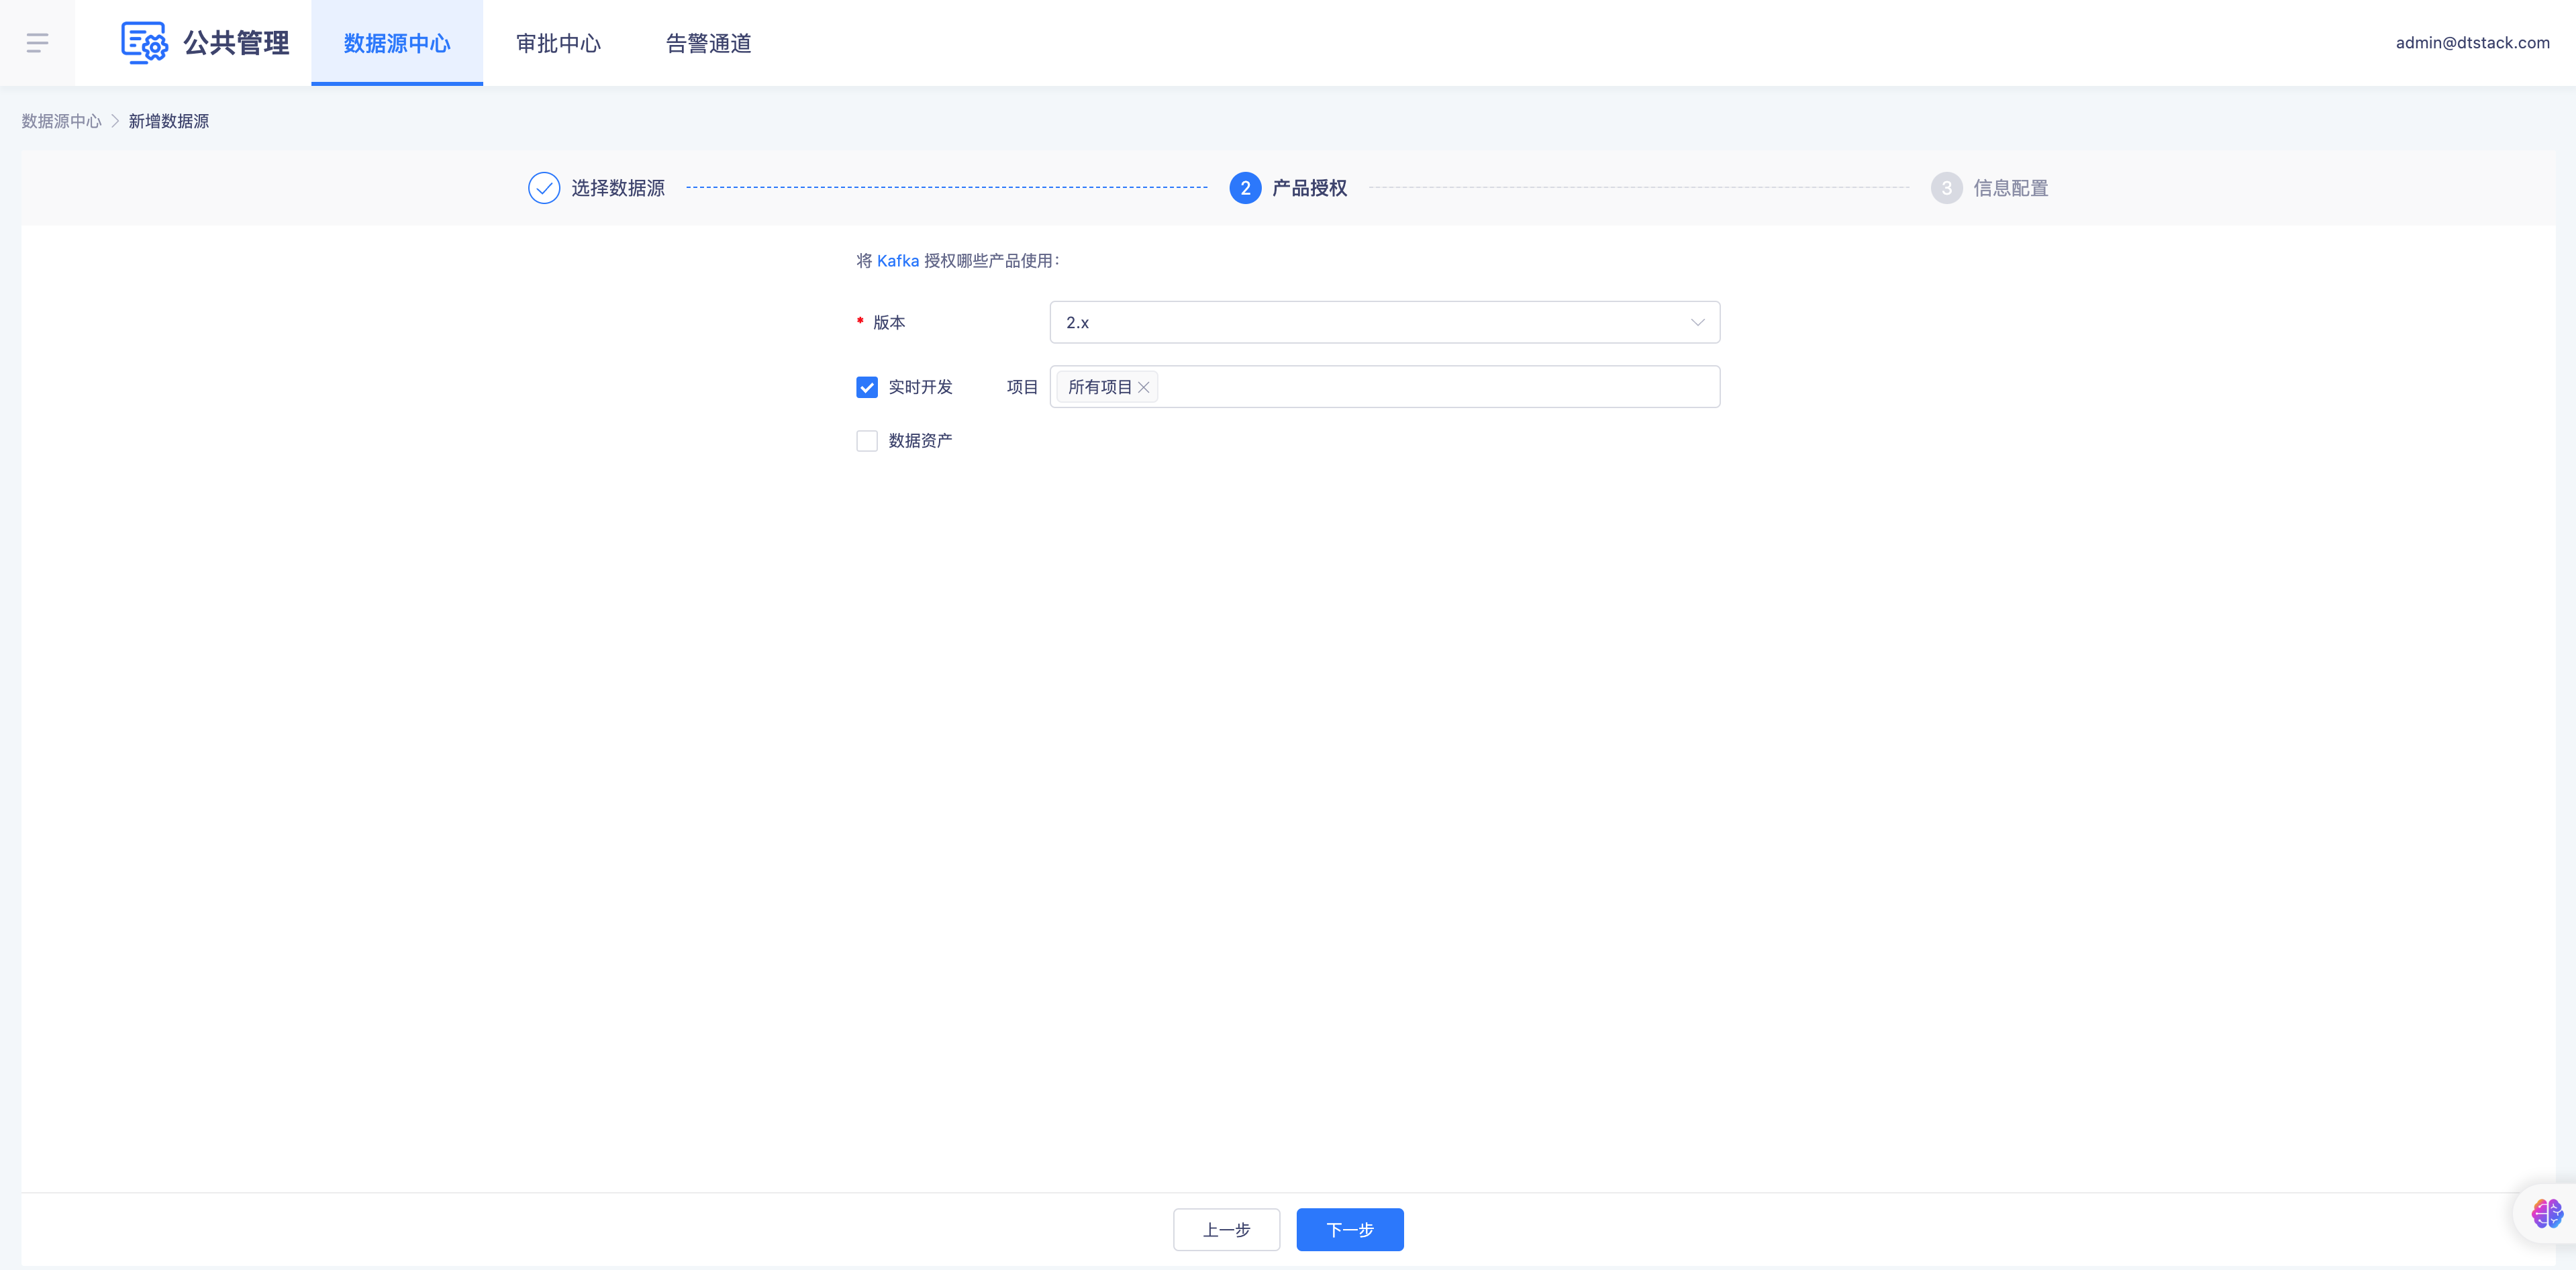Open the admin@dtstack.com account menu
The image size is (2576, 1270).
coord(2472,43)
